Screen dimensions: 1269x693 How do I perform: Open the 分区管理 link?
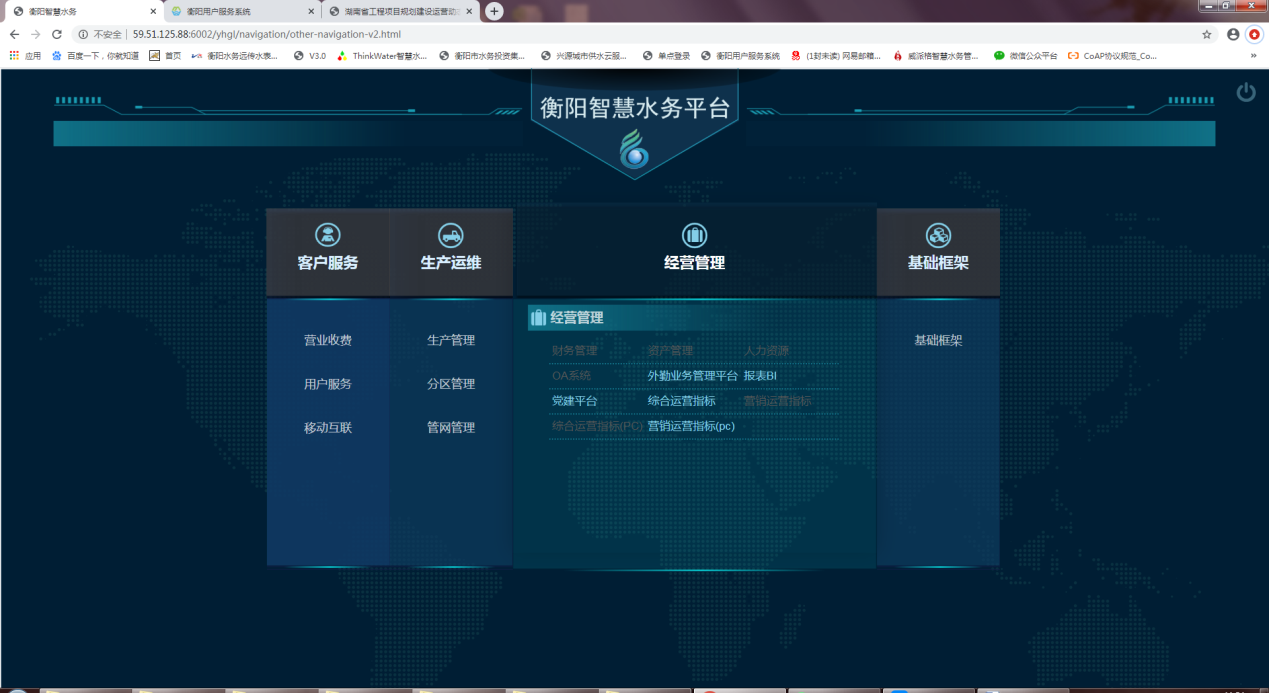451,384
